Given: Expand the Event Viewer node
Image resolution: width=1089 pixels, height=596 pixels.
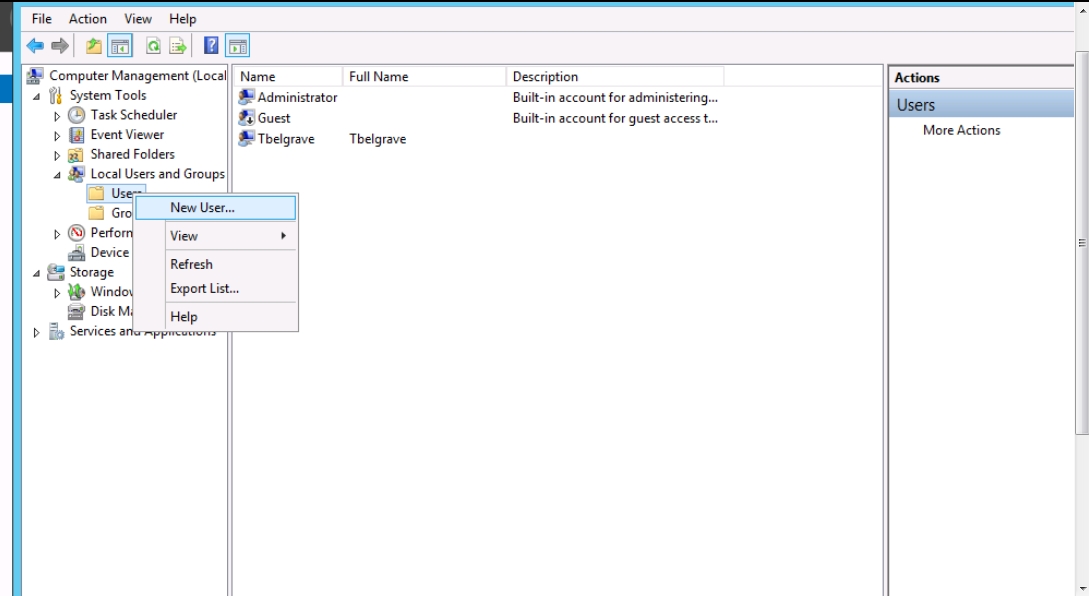Looking at the screenshot, I should click(57, 135).
